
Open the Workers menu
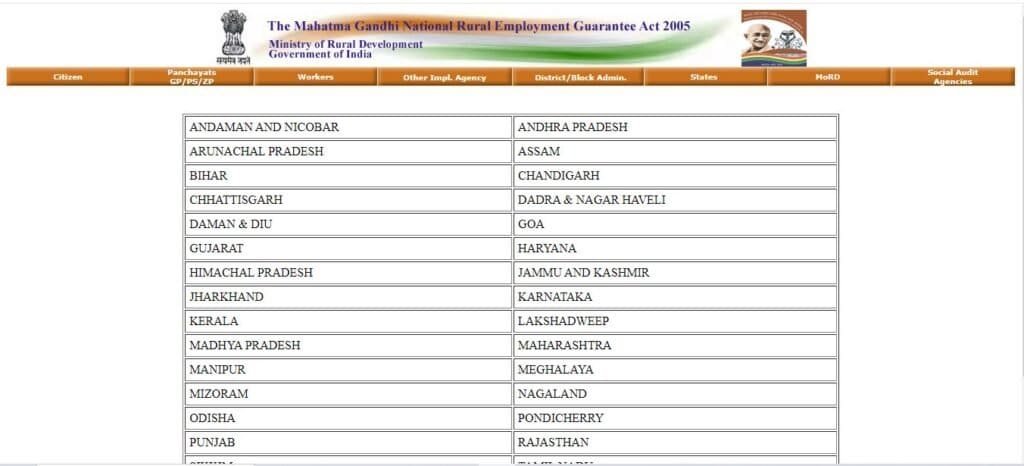(315, 77)
